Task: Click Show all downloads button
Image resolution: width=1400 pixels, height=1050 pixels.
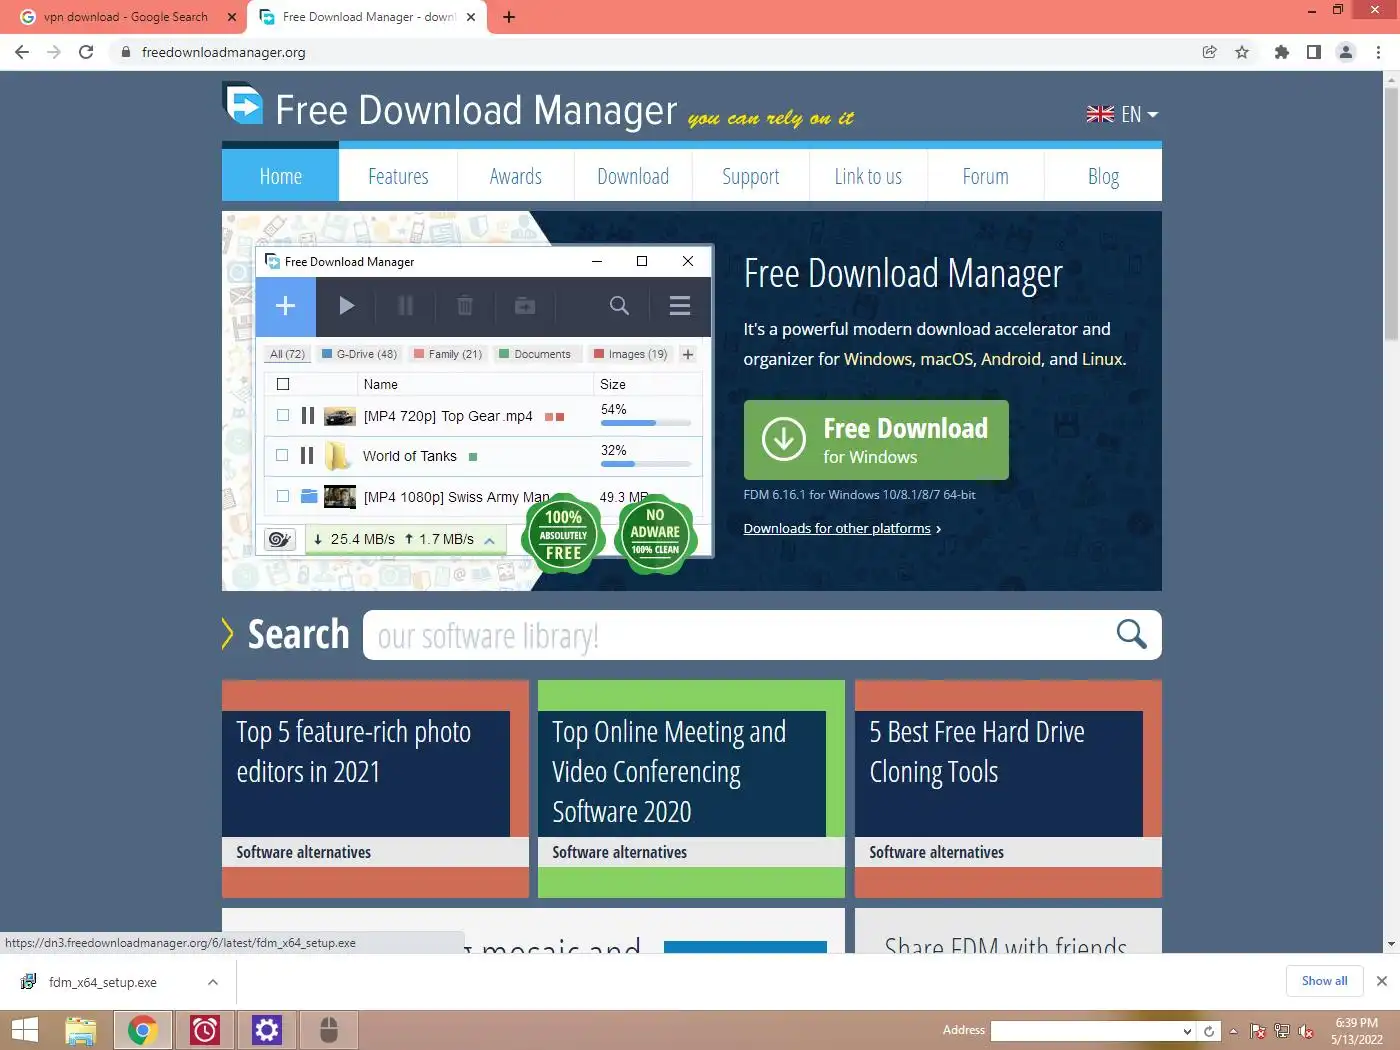Action: 1324,981
